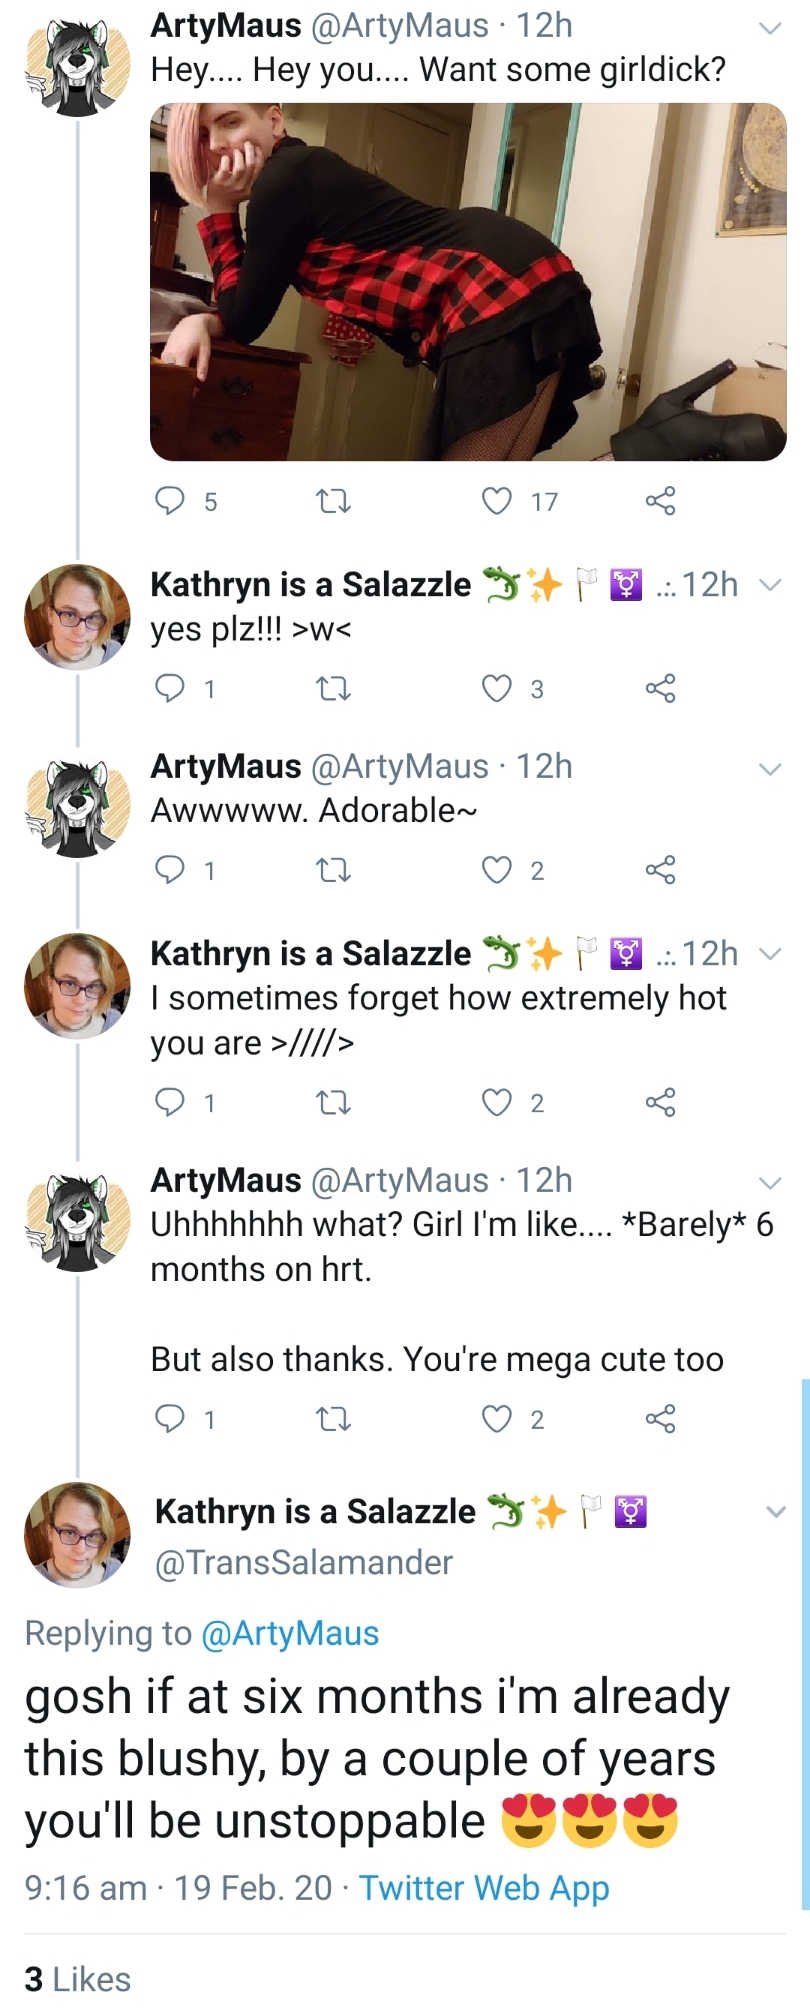810x2012 pixels.
Task: Like the 'Awwwww. Adorable~' tweet
Action: 497,870
